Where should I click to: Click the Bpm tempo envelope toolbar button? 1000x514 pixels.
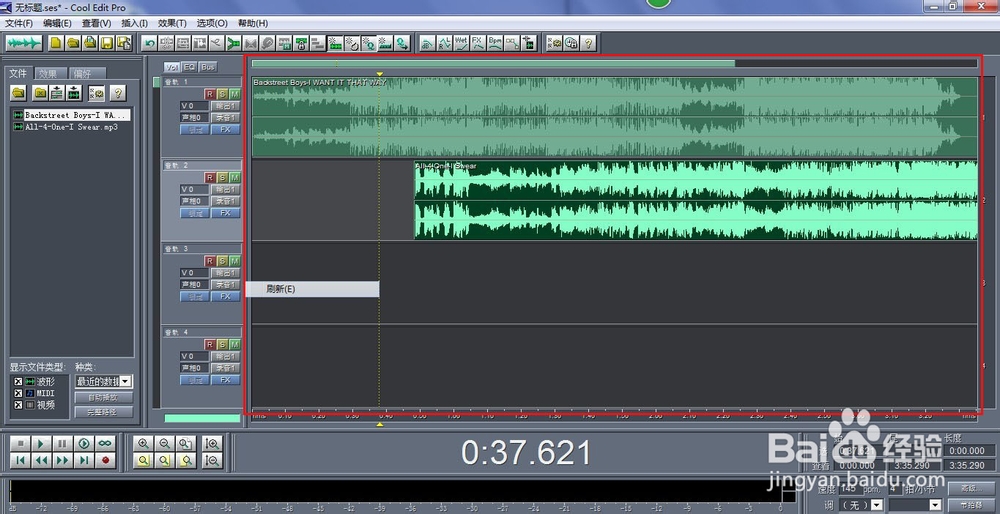(x=495, y=43)
